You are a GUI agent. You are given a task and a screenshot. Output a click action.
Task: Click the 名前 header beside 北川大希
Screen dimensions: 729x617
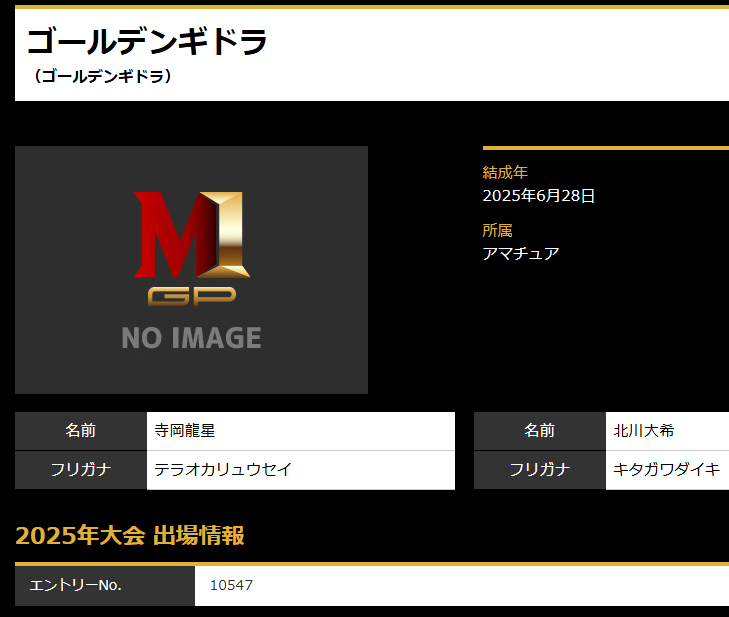pos(540,431)
